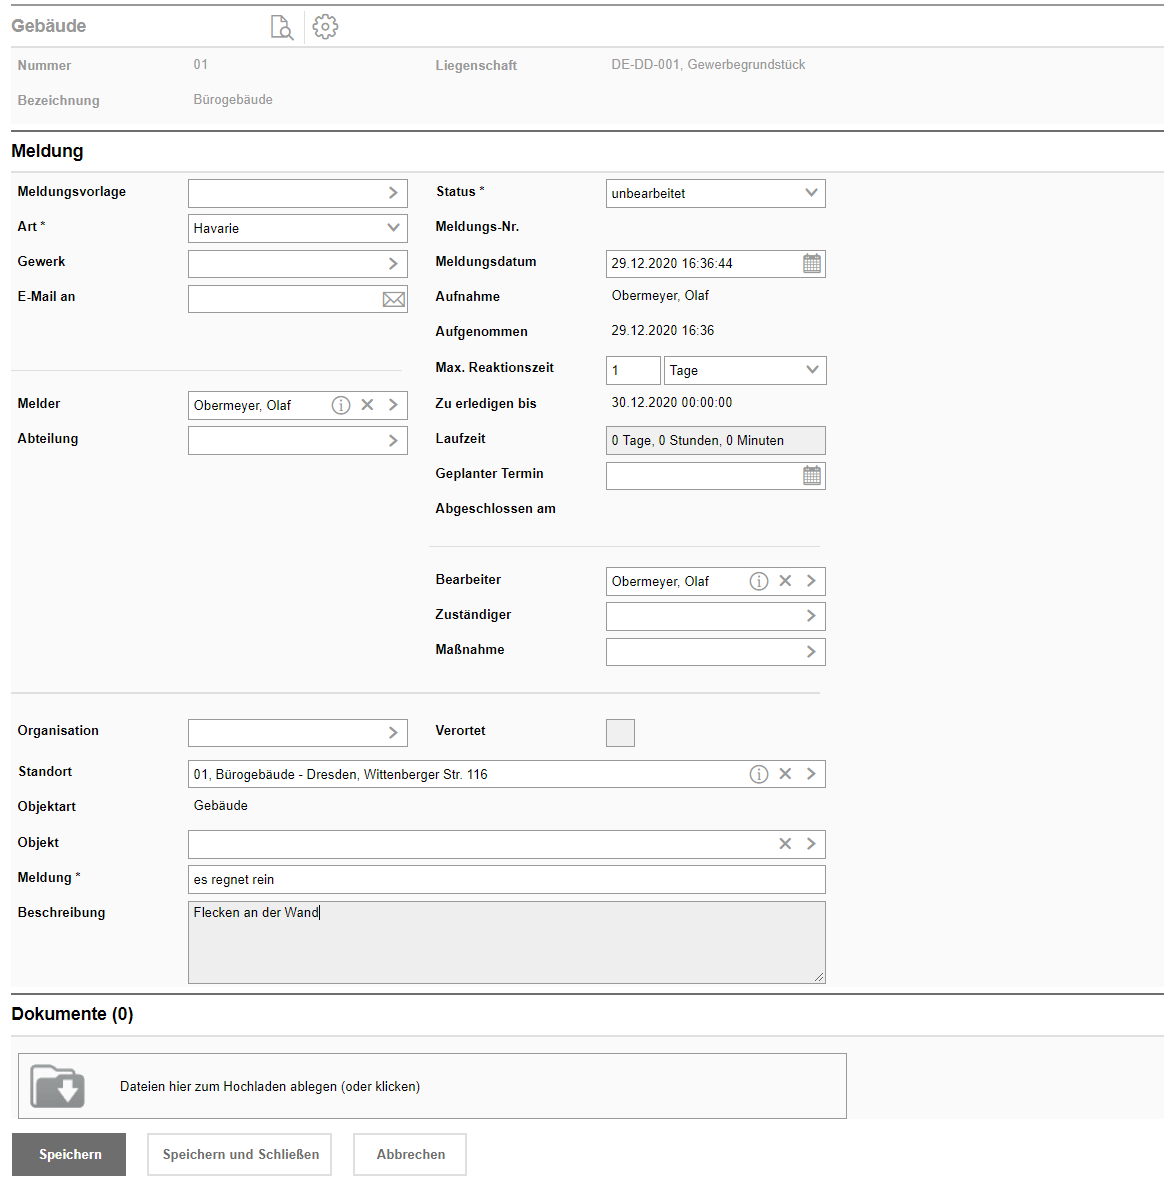
Task: Click the Laufzeit field
Action: pos(716,440)
